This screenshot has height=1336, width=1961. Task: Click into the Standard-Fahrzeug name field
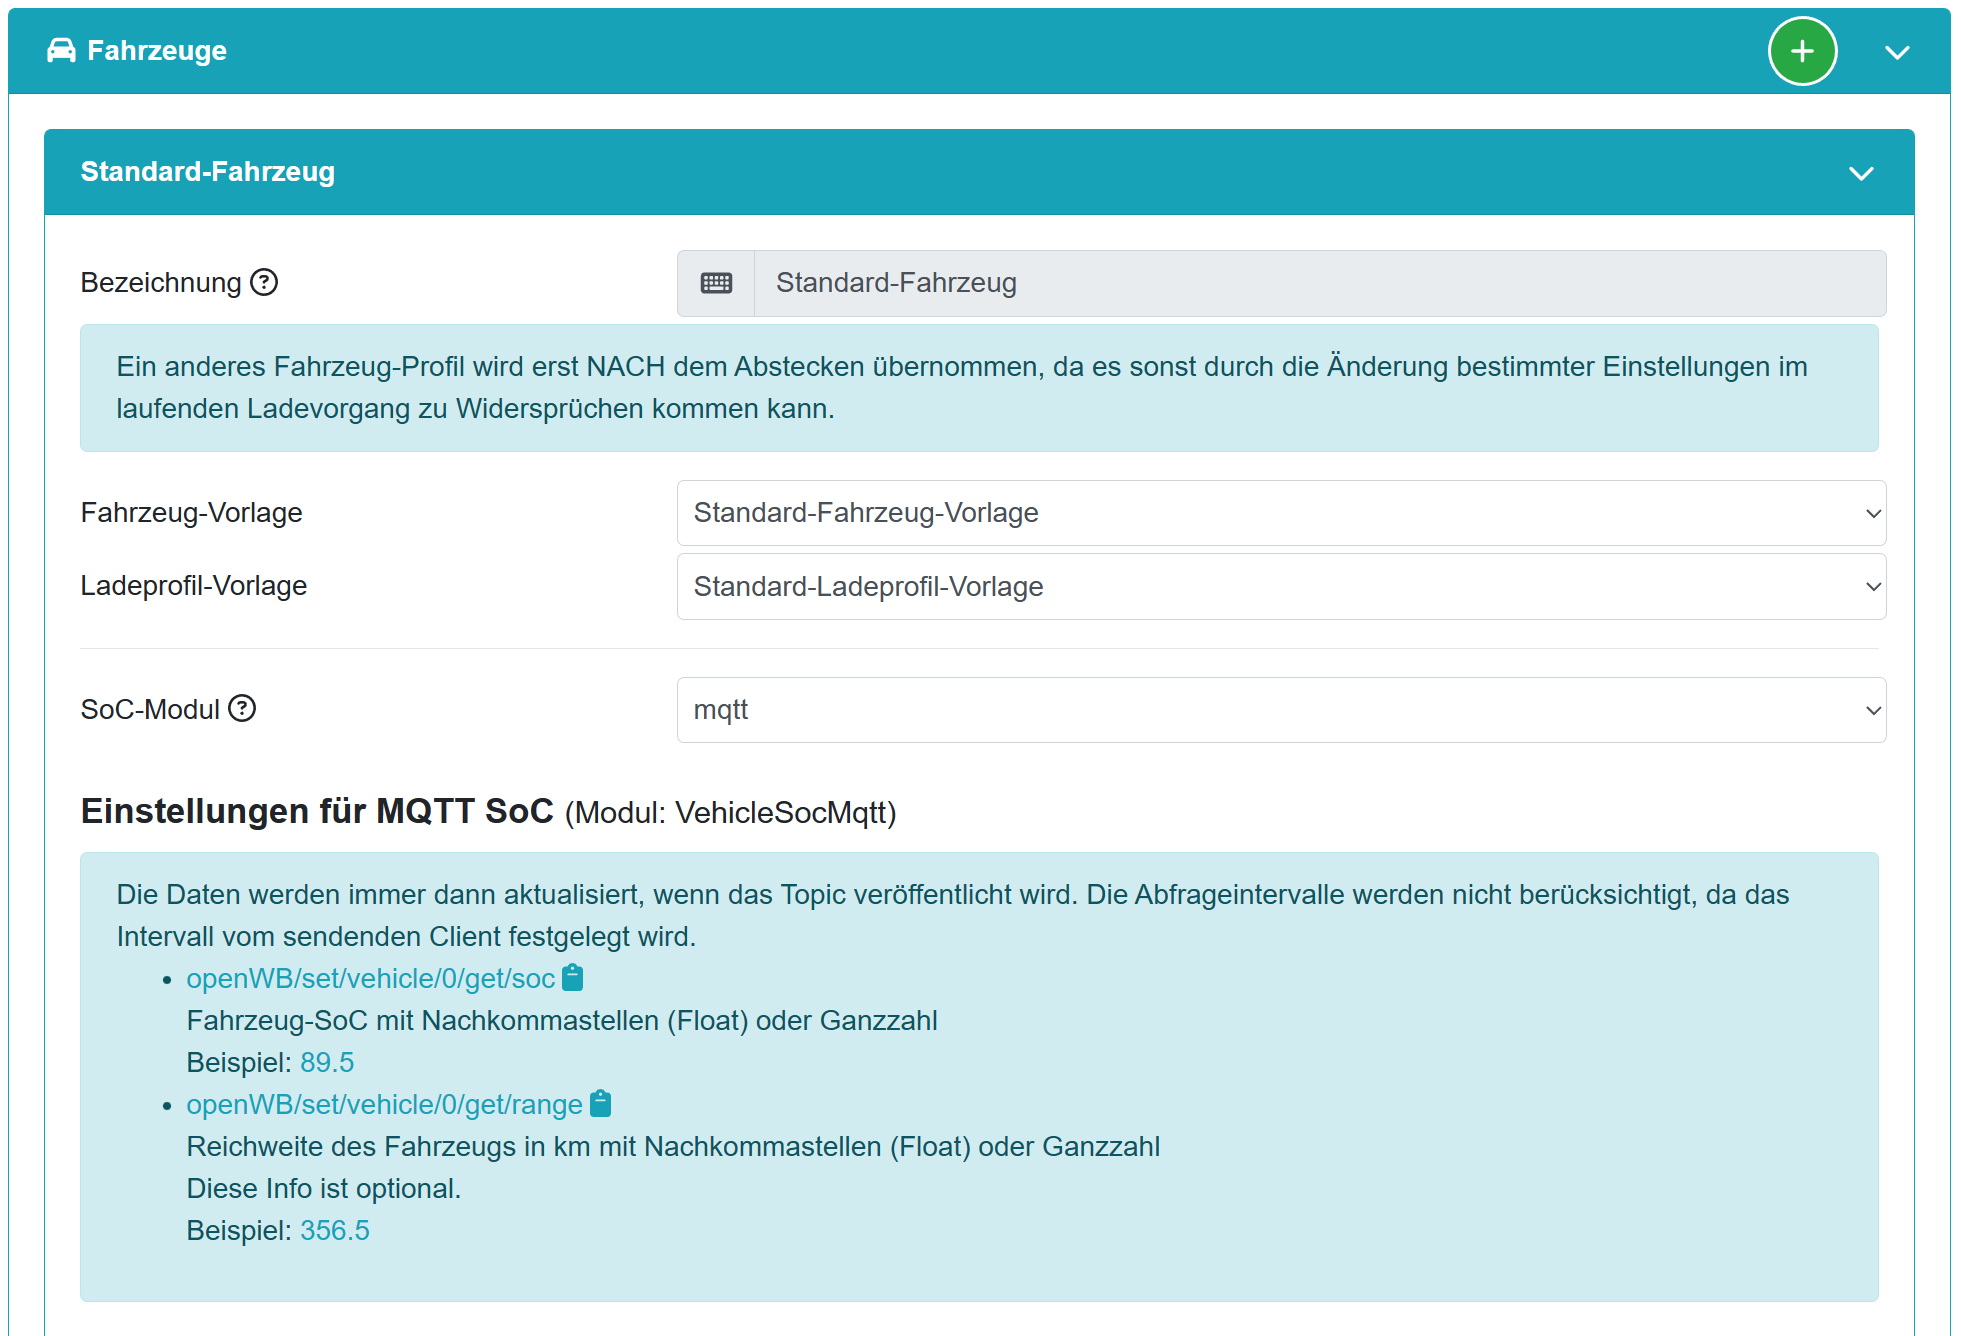pos(1318,283)
